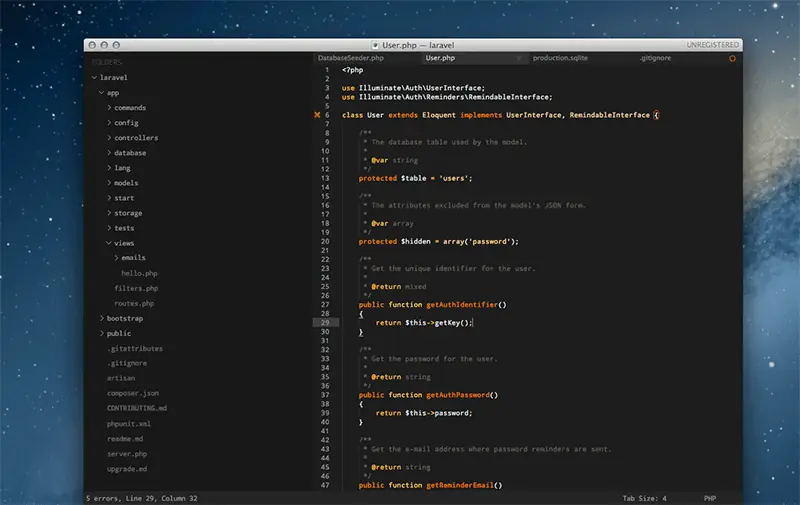
Task: Open phpunit.xml in the sidebar
Action: pos(129,424)
